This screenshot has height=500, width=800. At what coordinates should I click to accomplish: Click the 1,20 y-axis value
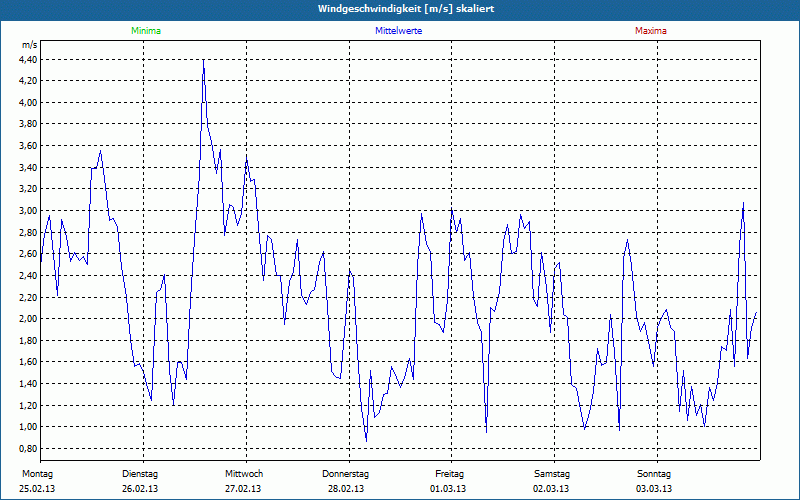(29, 406)
